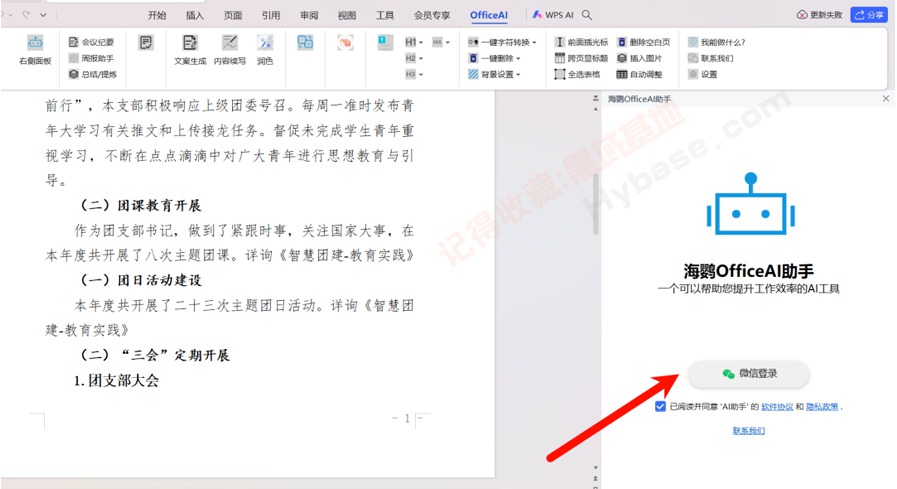
Task: Apply 润色 polishing tool
Action: pos(265,50)
